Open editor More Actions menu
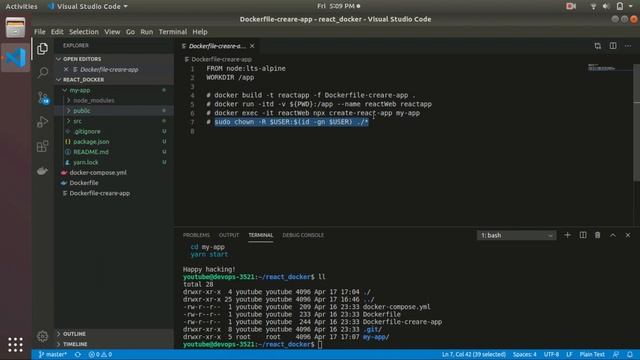The image size is (640, 360). (628, 46)
